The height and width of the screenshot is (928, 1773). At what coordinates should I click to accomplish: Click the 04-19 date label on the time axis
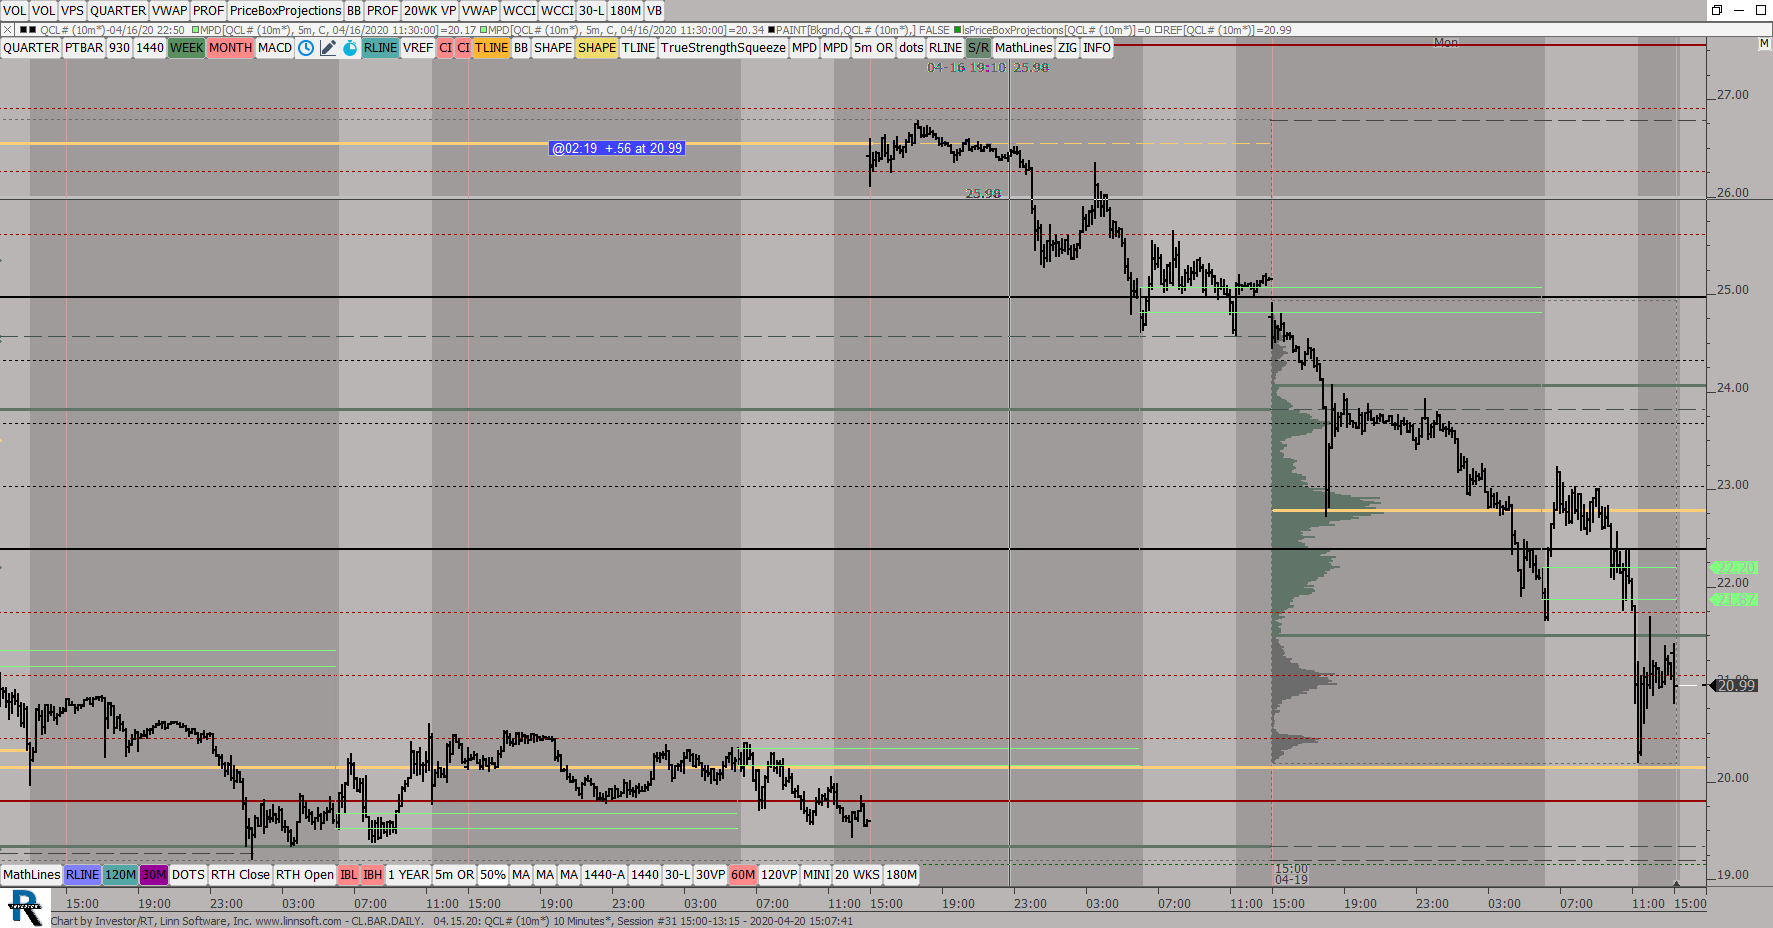click(1291, 879)
